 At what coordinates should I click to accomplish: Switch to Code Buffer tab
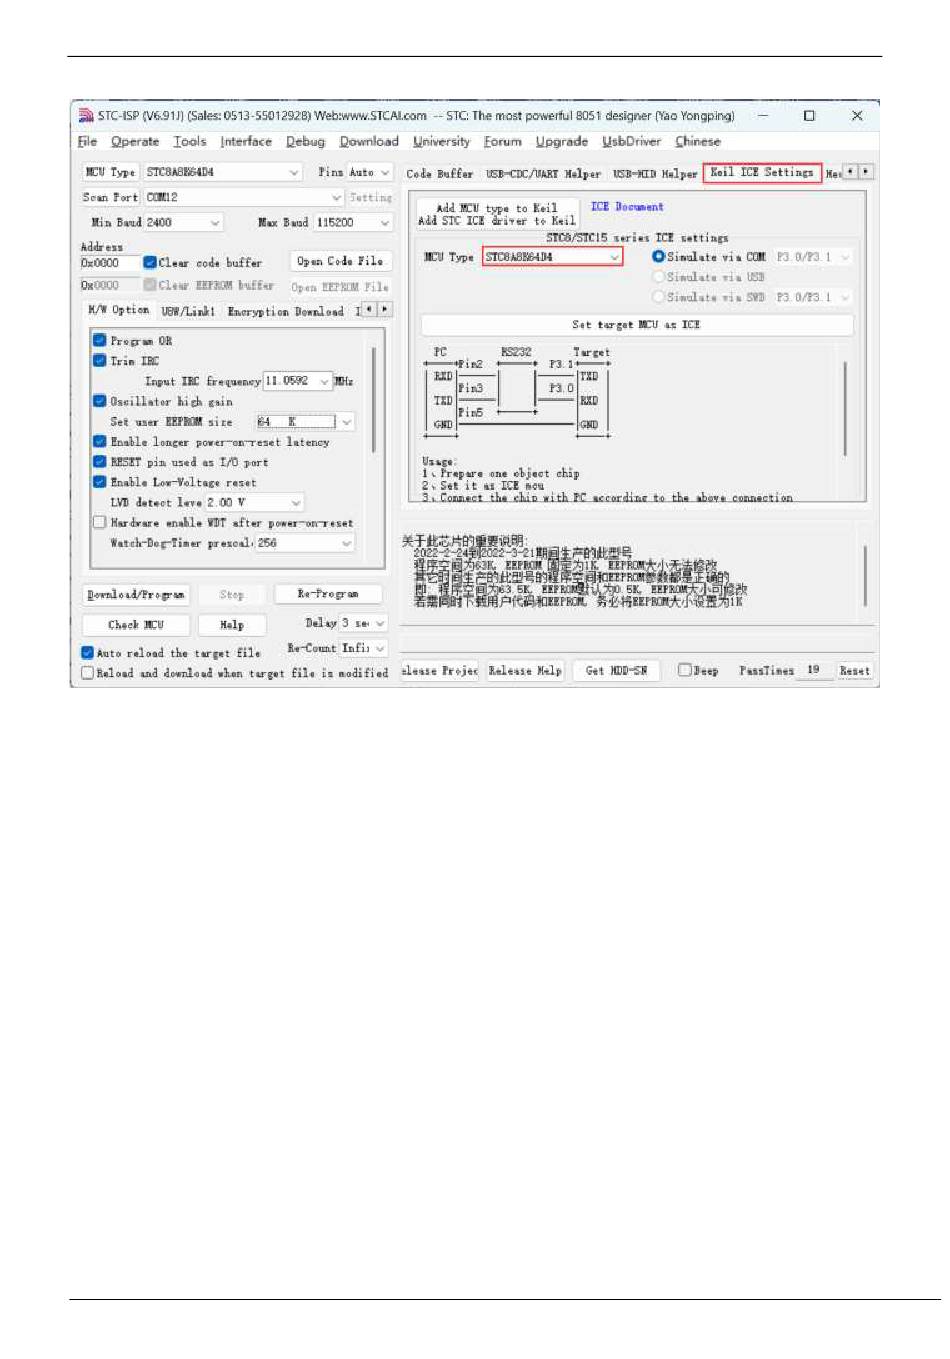[439, 174]
